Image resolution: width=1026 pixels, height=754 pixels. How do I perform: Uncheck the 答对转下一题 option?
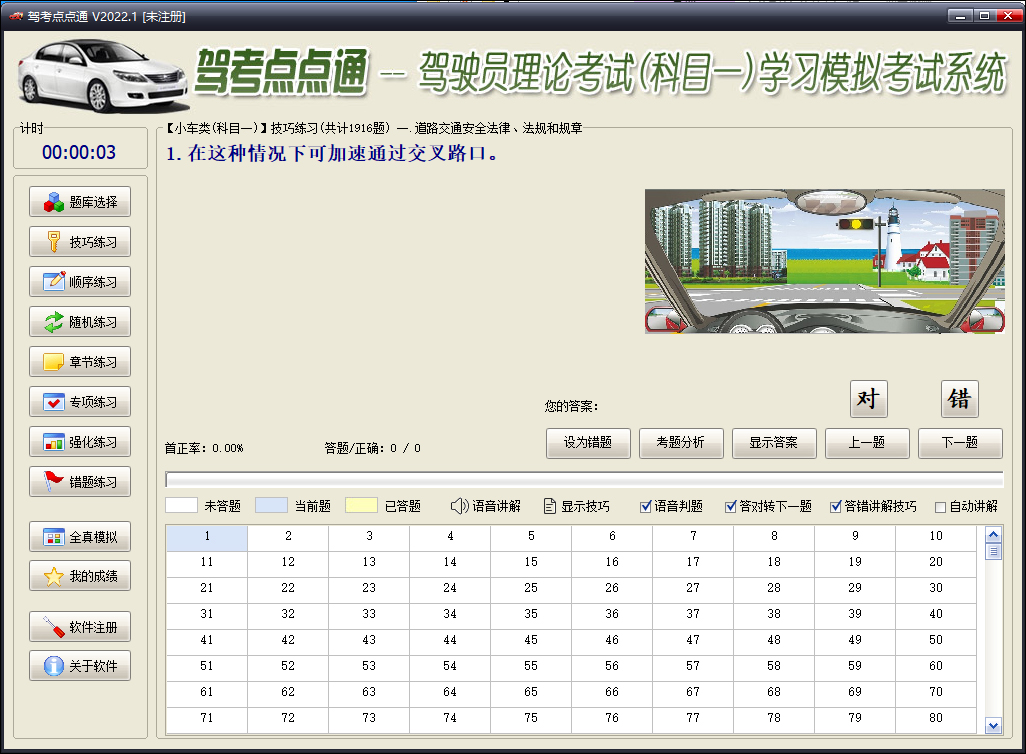(x=731, y=507)
